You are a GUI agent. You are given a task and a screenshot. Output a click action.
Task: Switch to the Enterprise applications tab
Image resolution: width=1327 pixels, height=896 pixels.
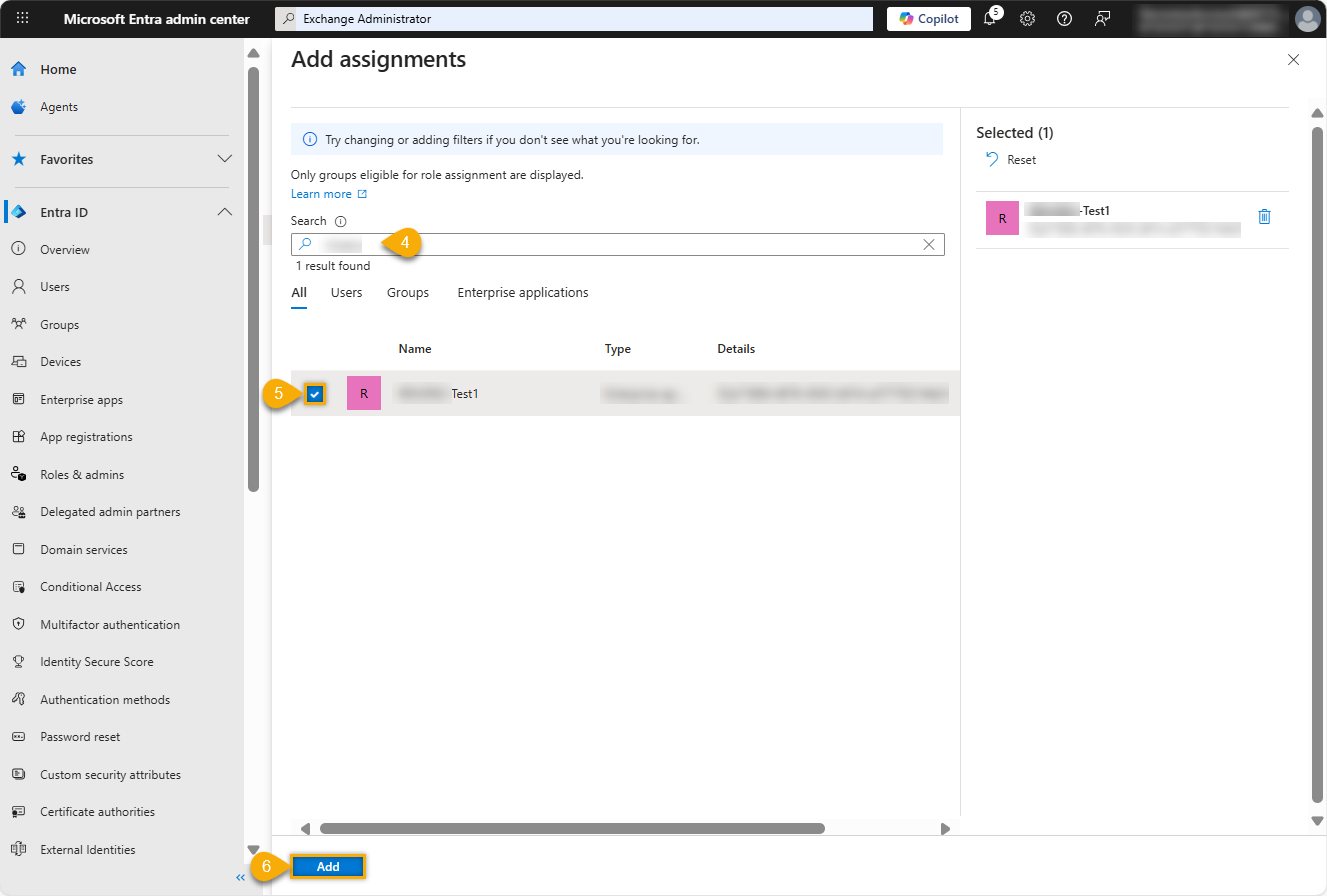523,293
